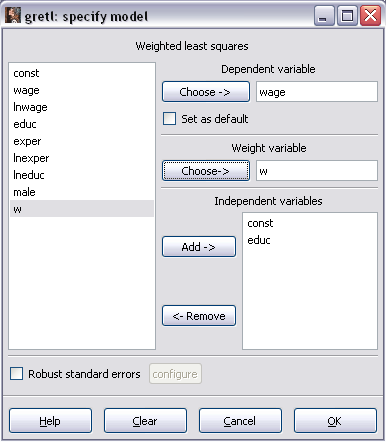Screen dimensions: 386x442
Task: Open Help for model specification
Action: tap(50, 421)
